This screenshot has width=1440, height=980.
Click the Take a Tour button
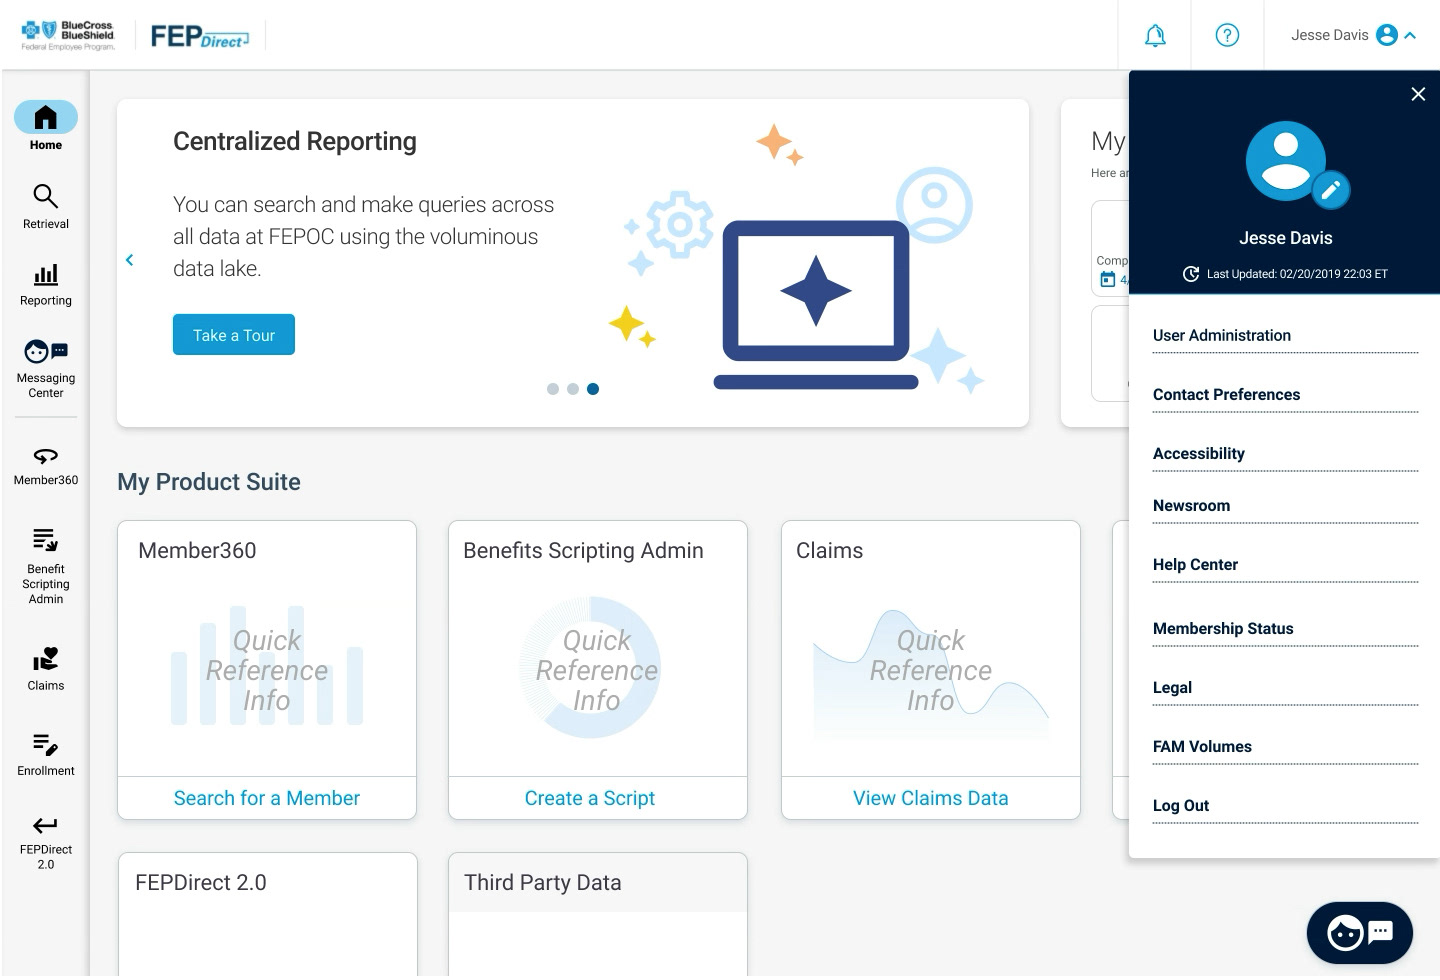pyautogui.click(x=234, y=335)
